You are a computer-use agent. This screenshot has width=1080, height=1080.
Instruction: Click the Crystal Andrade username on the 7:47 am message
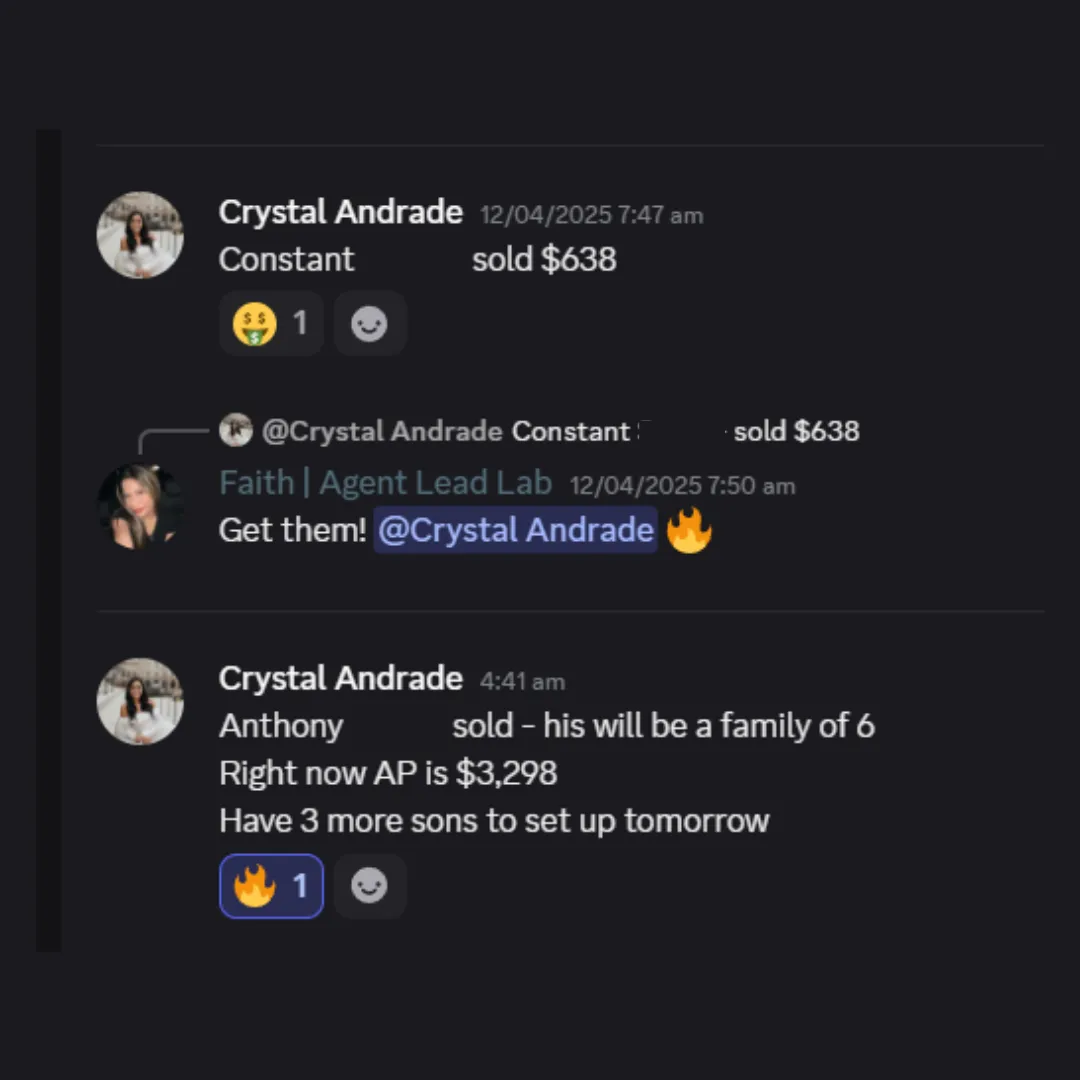point(340,212)
